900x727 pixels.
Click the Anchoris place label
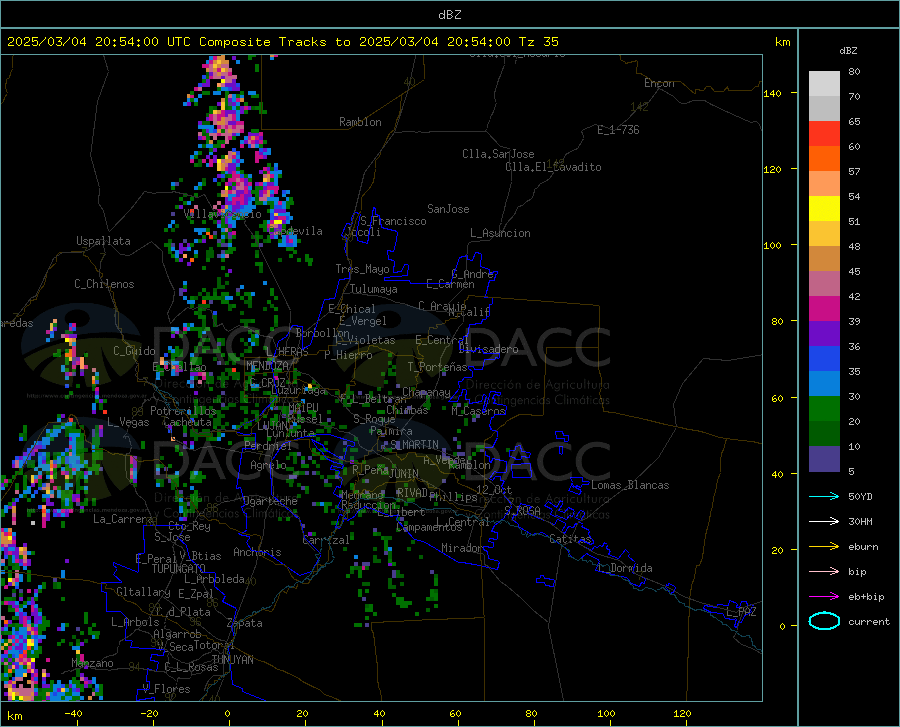(257, 552)
